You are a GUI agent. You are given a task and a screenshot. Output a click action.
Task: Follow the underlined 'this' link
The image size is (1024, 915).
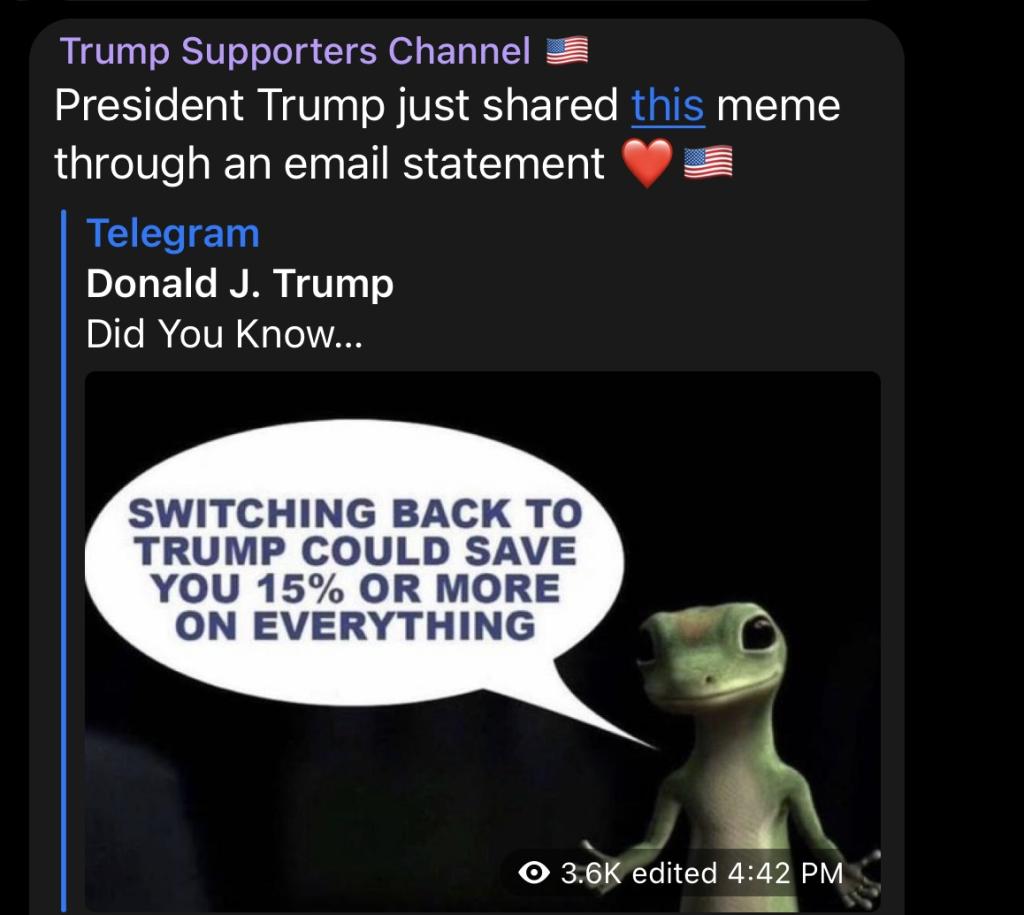(x=667, y=106)
